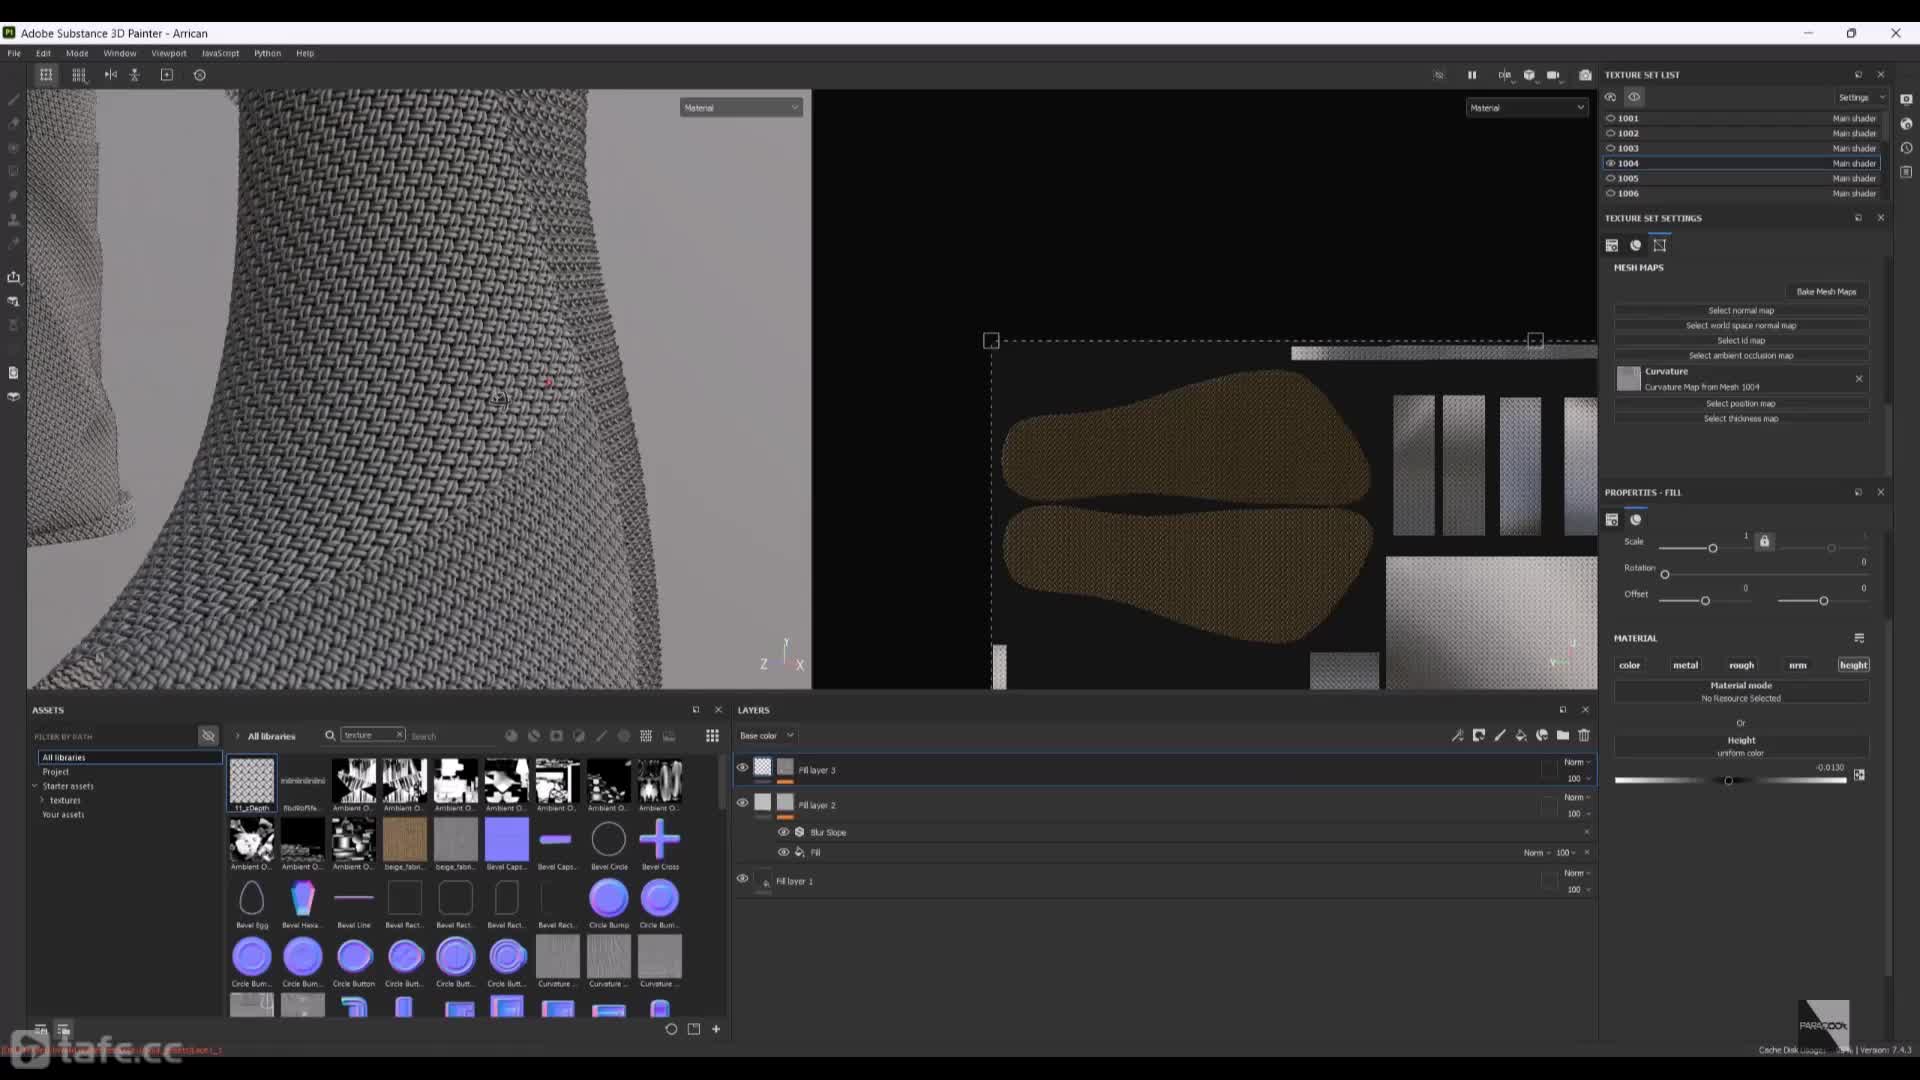This screenshot has width=1920, height=1080.
Task: Toggle visibility of texture set 1001
Action: coord(1611,118)
